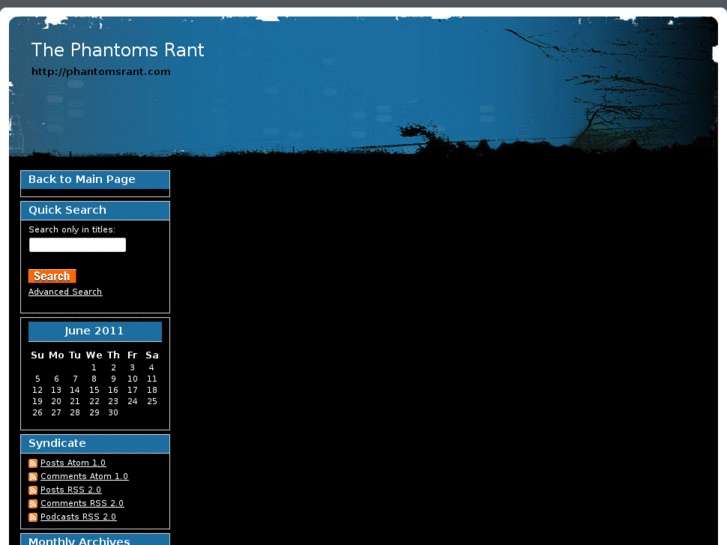Select June 4 in the calendar

pos(151,367)
